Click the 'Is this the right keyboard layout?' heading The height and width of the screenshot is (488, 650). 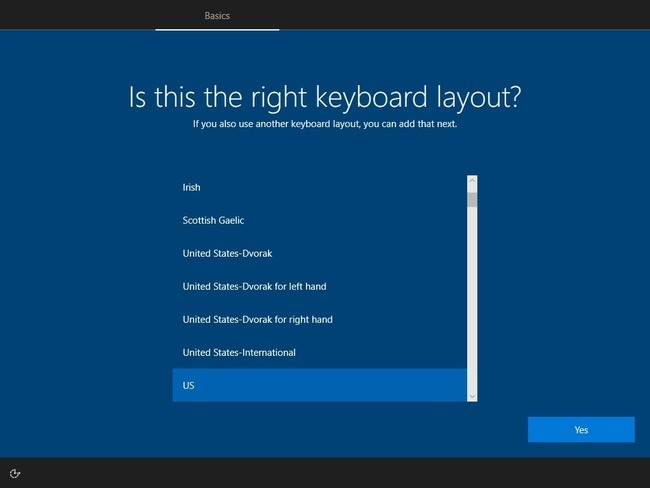[x=325, y=97]
